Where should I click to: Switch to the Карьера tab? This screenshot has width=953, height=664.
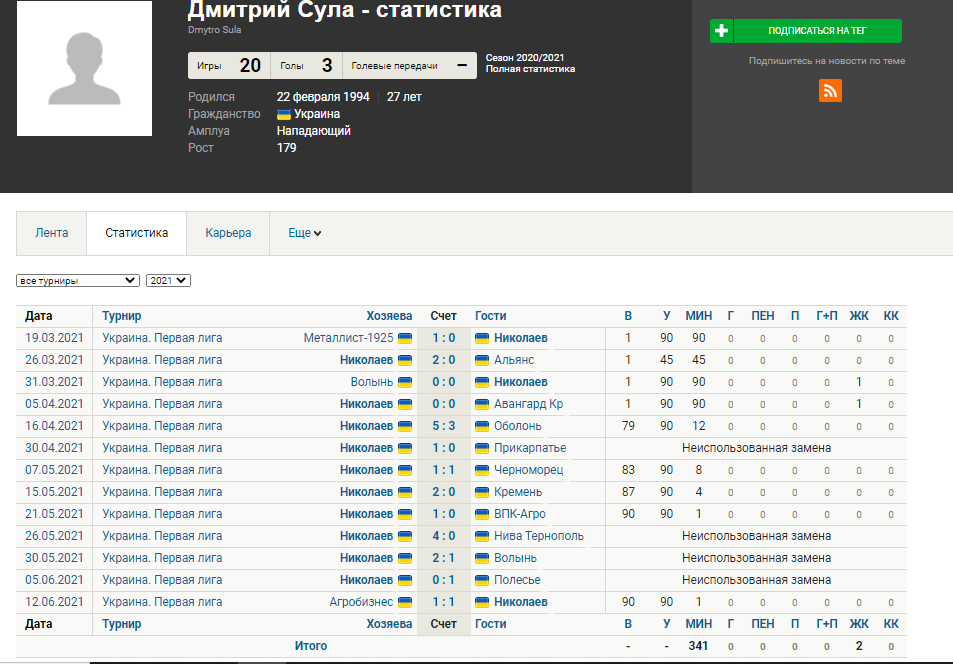pos(228,233)
